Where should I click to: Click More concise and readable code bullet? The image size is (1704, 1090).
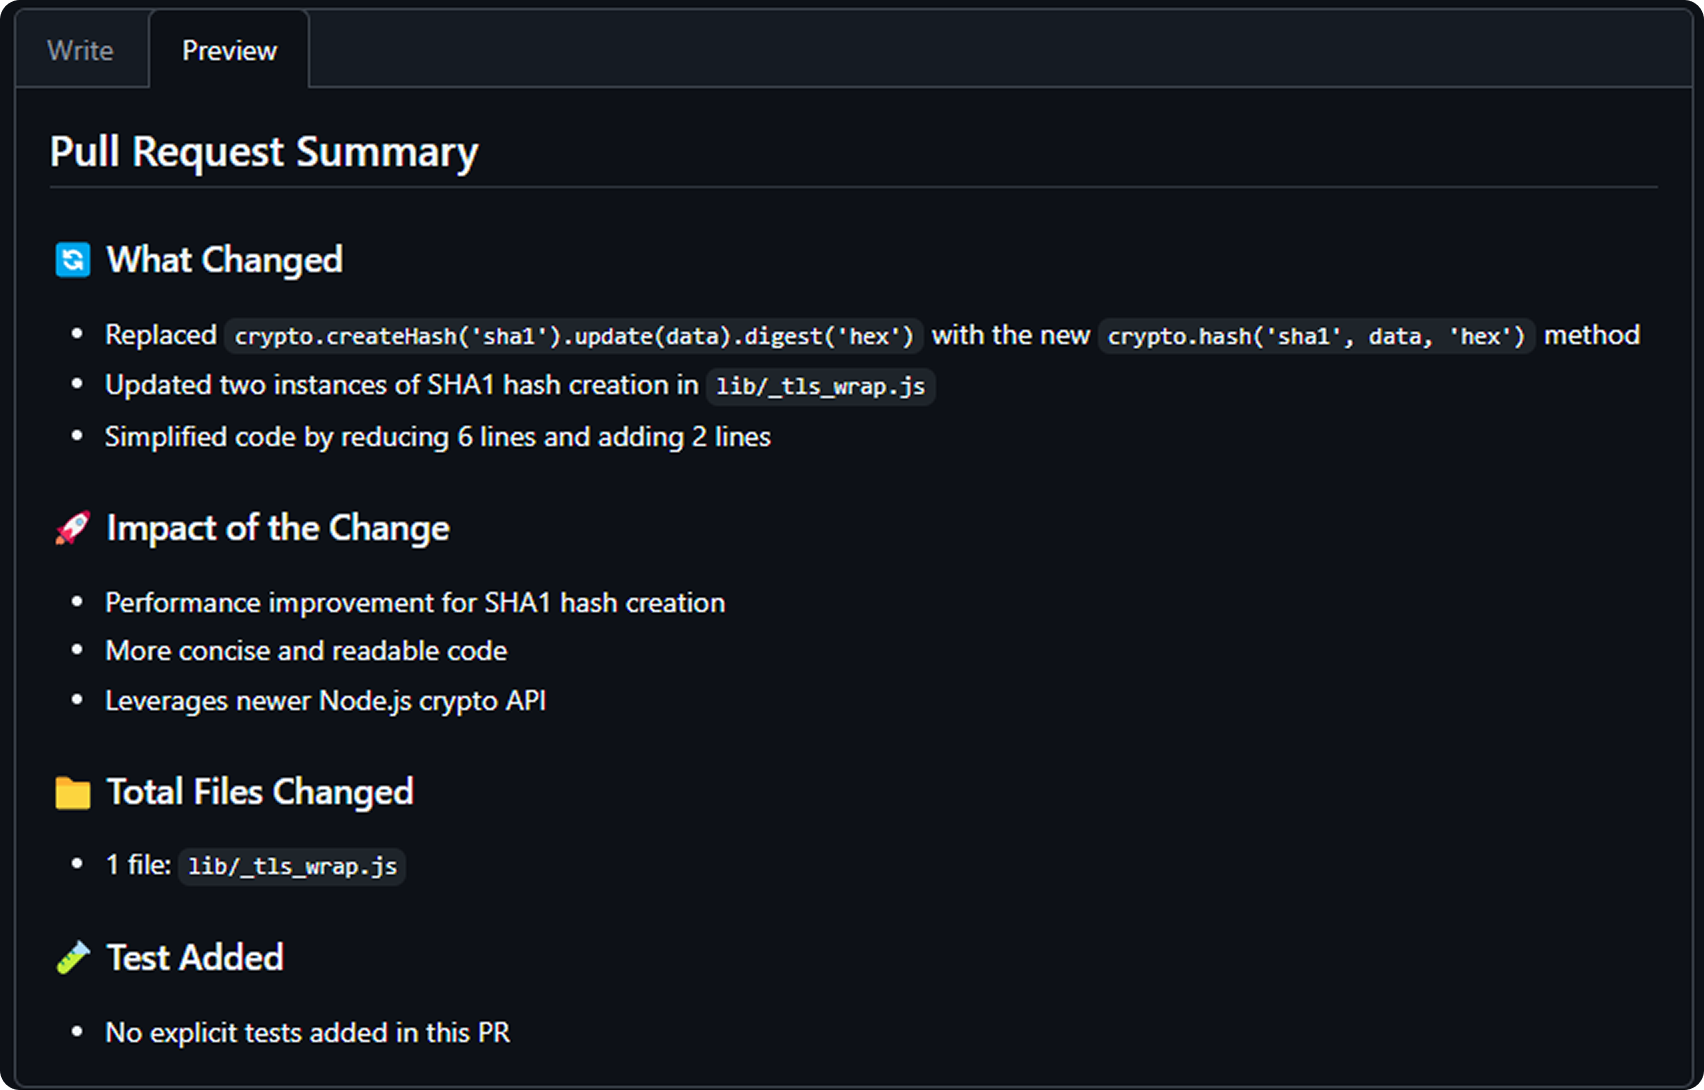coord(306,651)
